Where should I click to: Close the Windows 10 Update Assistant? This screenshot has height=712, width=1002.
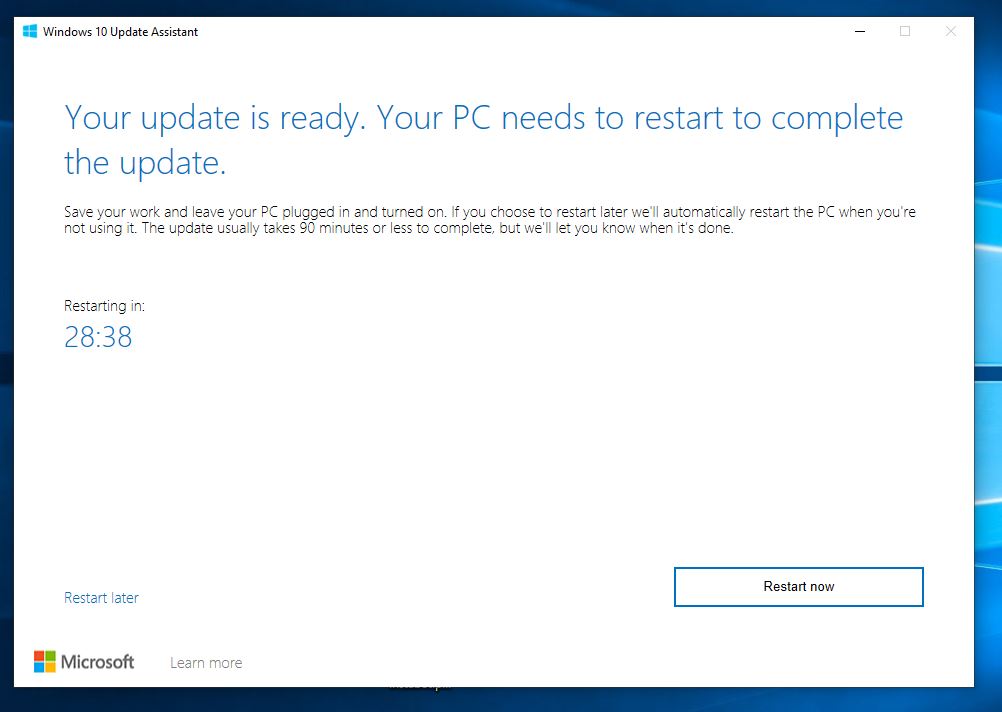coord(951,31)
